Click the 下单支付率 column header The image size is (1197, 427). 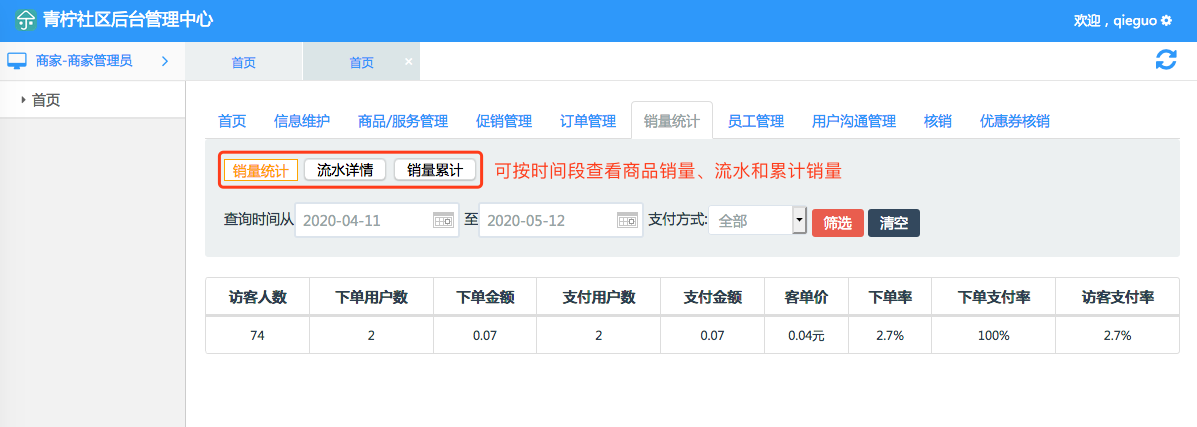[993, 297]
